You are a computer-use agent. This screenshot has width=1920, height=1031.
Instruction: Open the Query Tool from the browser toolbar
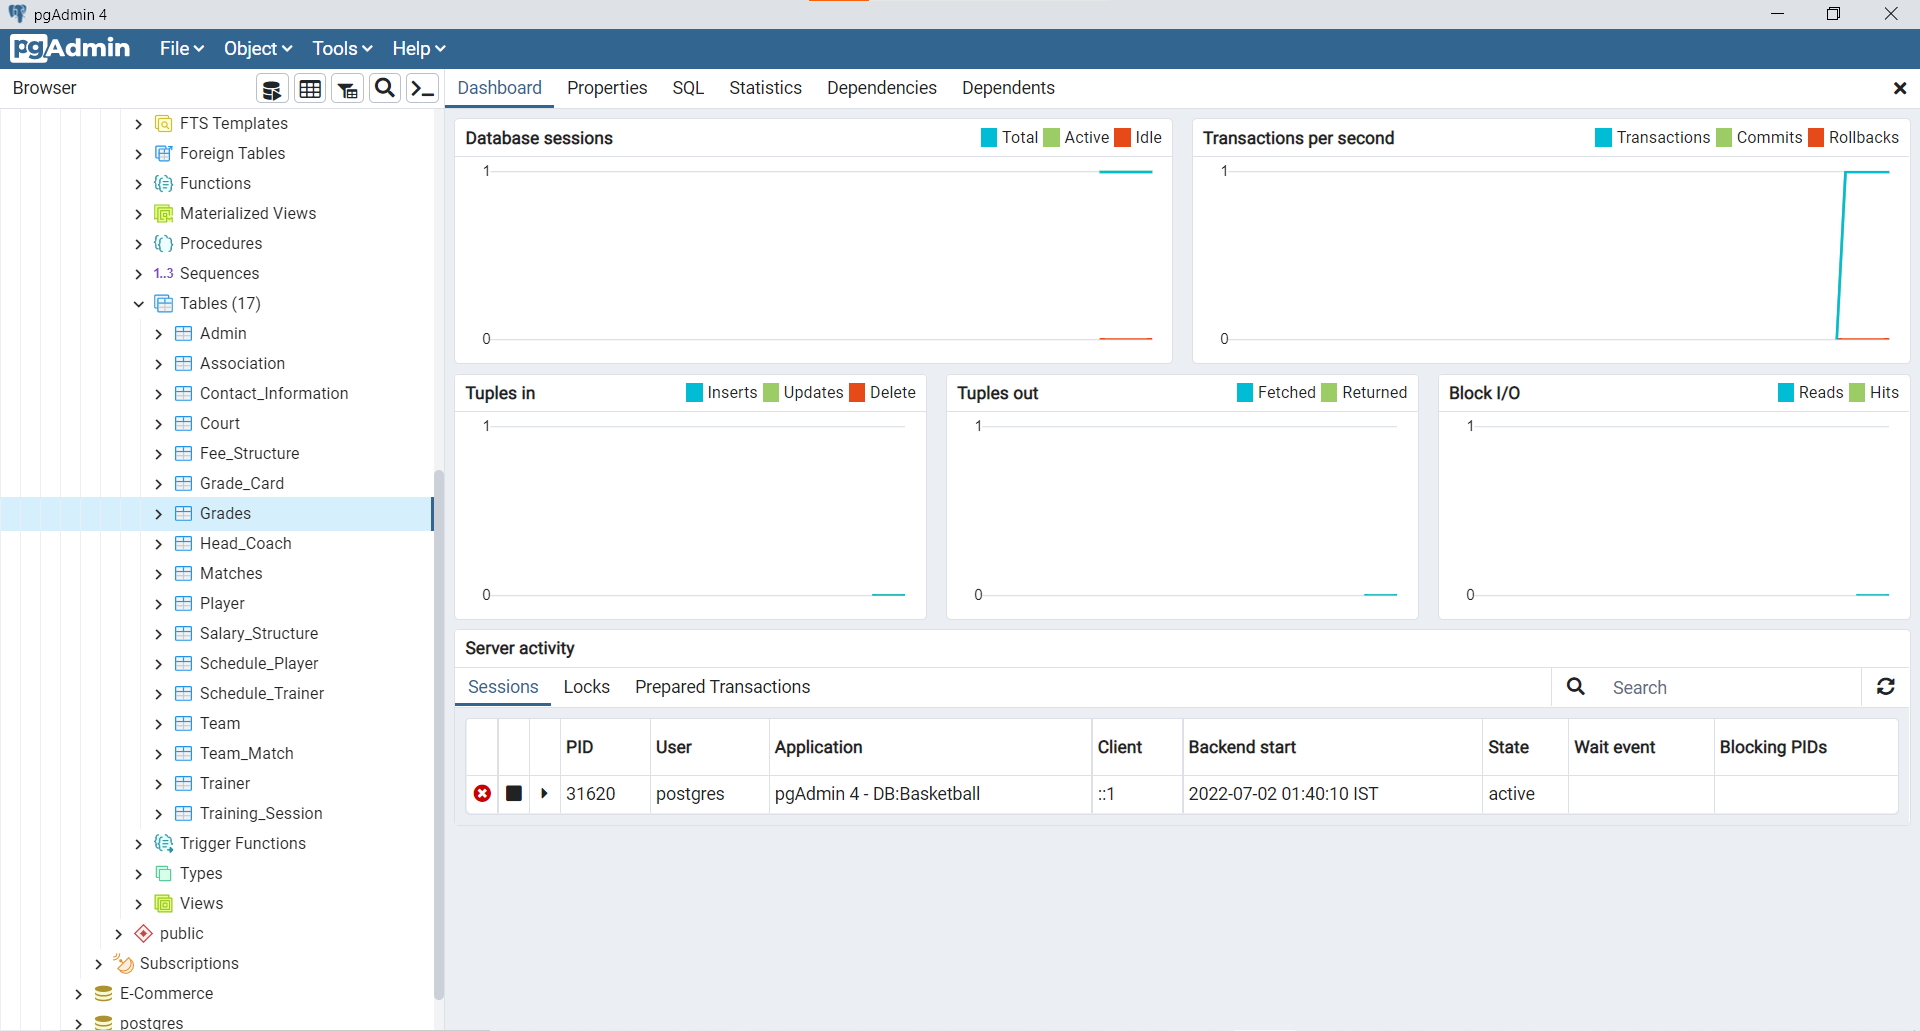point(271,88)
